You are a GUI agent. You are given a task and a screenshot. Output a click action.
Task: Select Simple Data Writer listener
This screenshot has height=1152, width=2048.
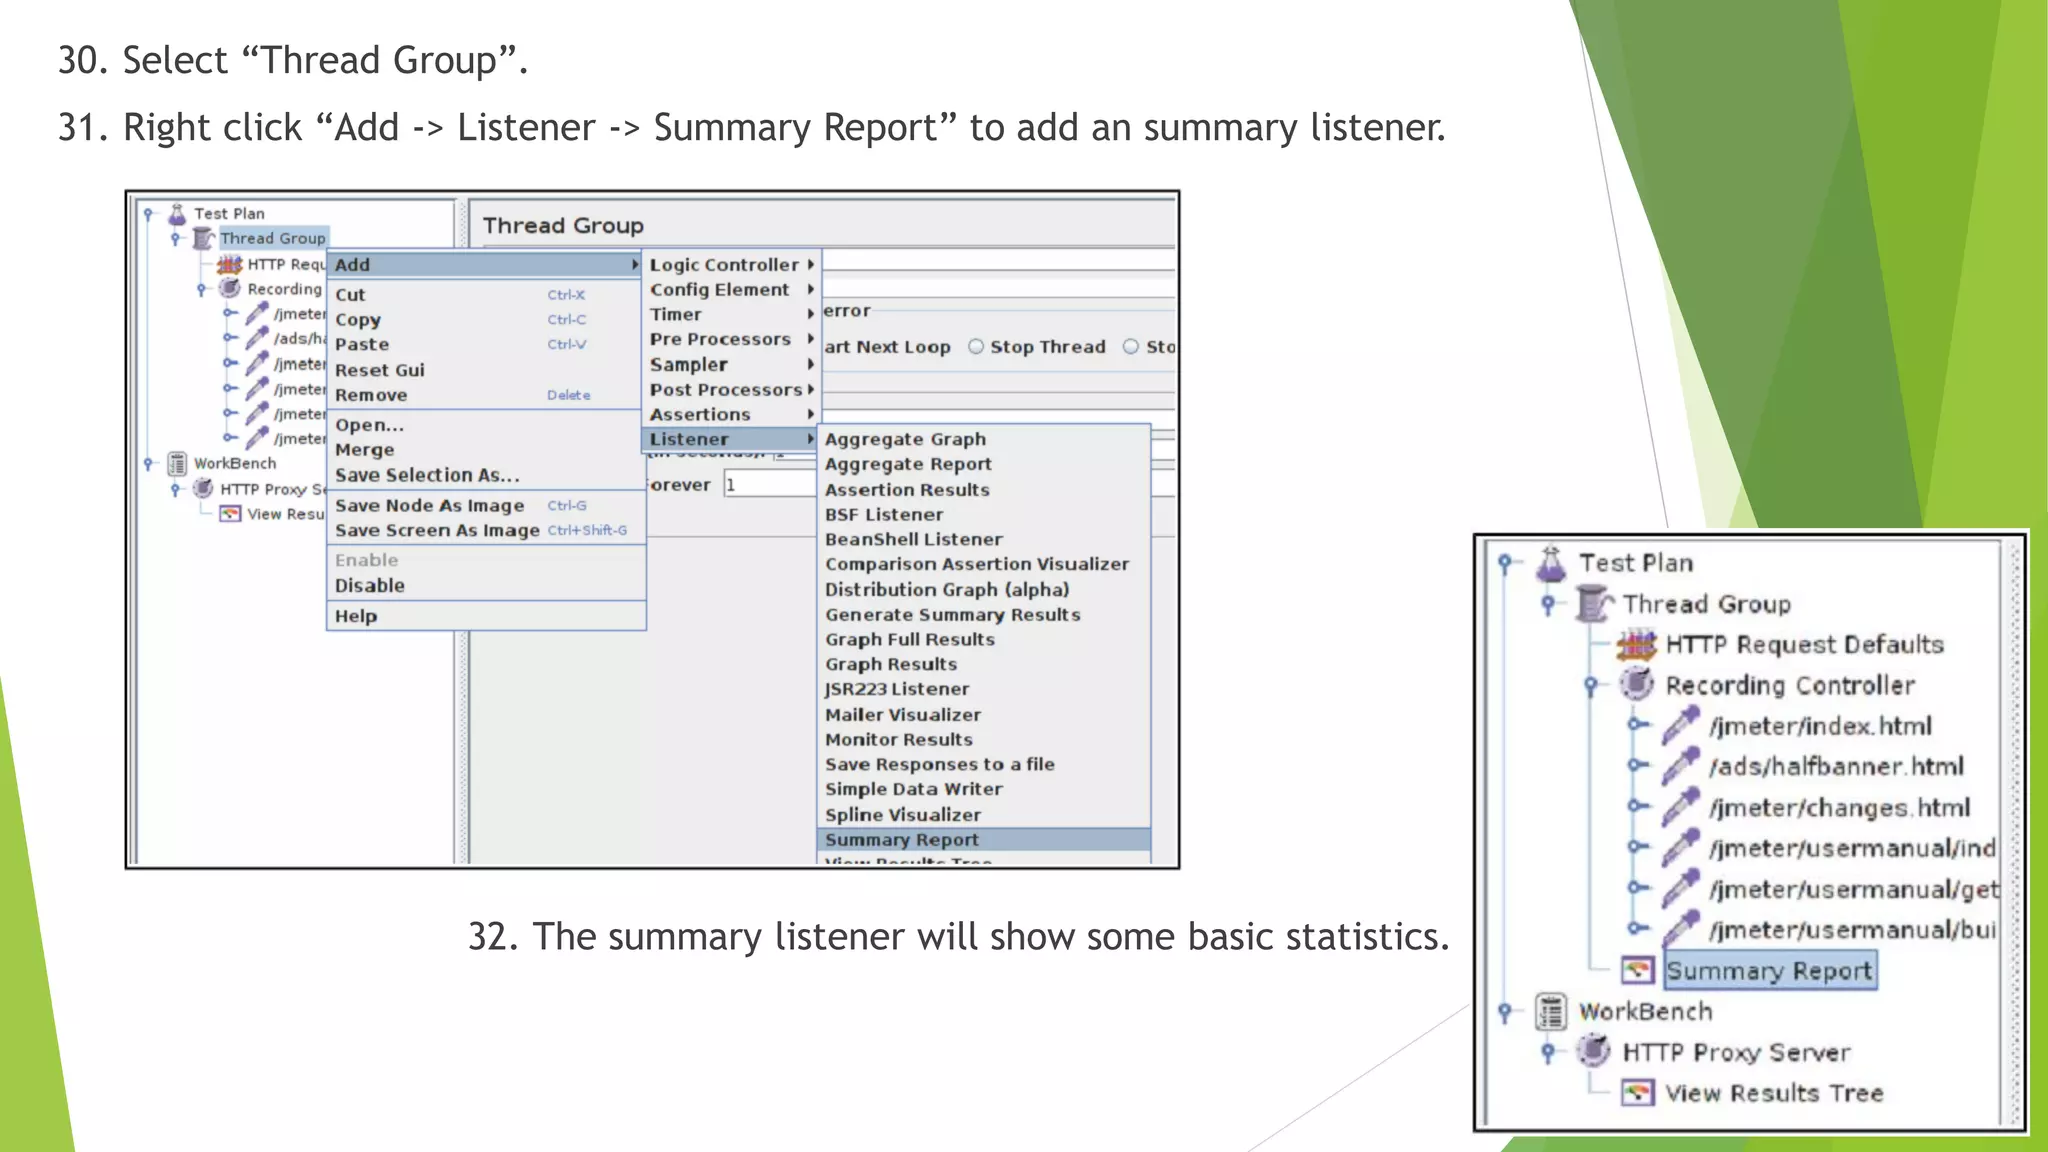pyautogui.click(x=984, y=789)
